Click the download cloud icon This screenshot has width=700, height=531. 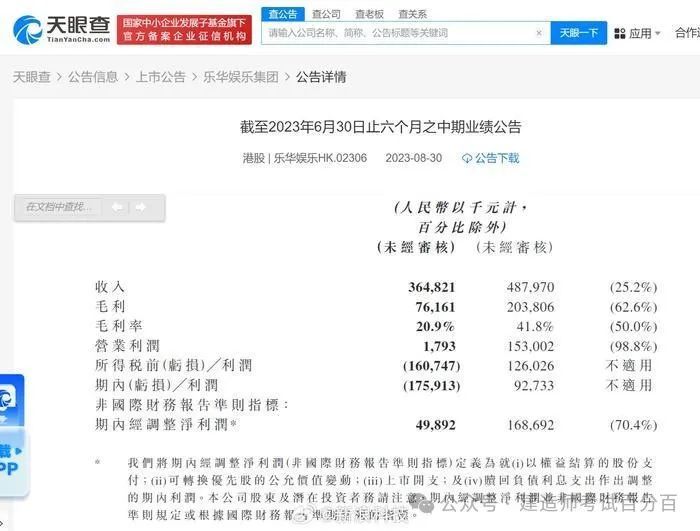pyautogui.click(x=467, y=158)
